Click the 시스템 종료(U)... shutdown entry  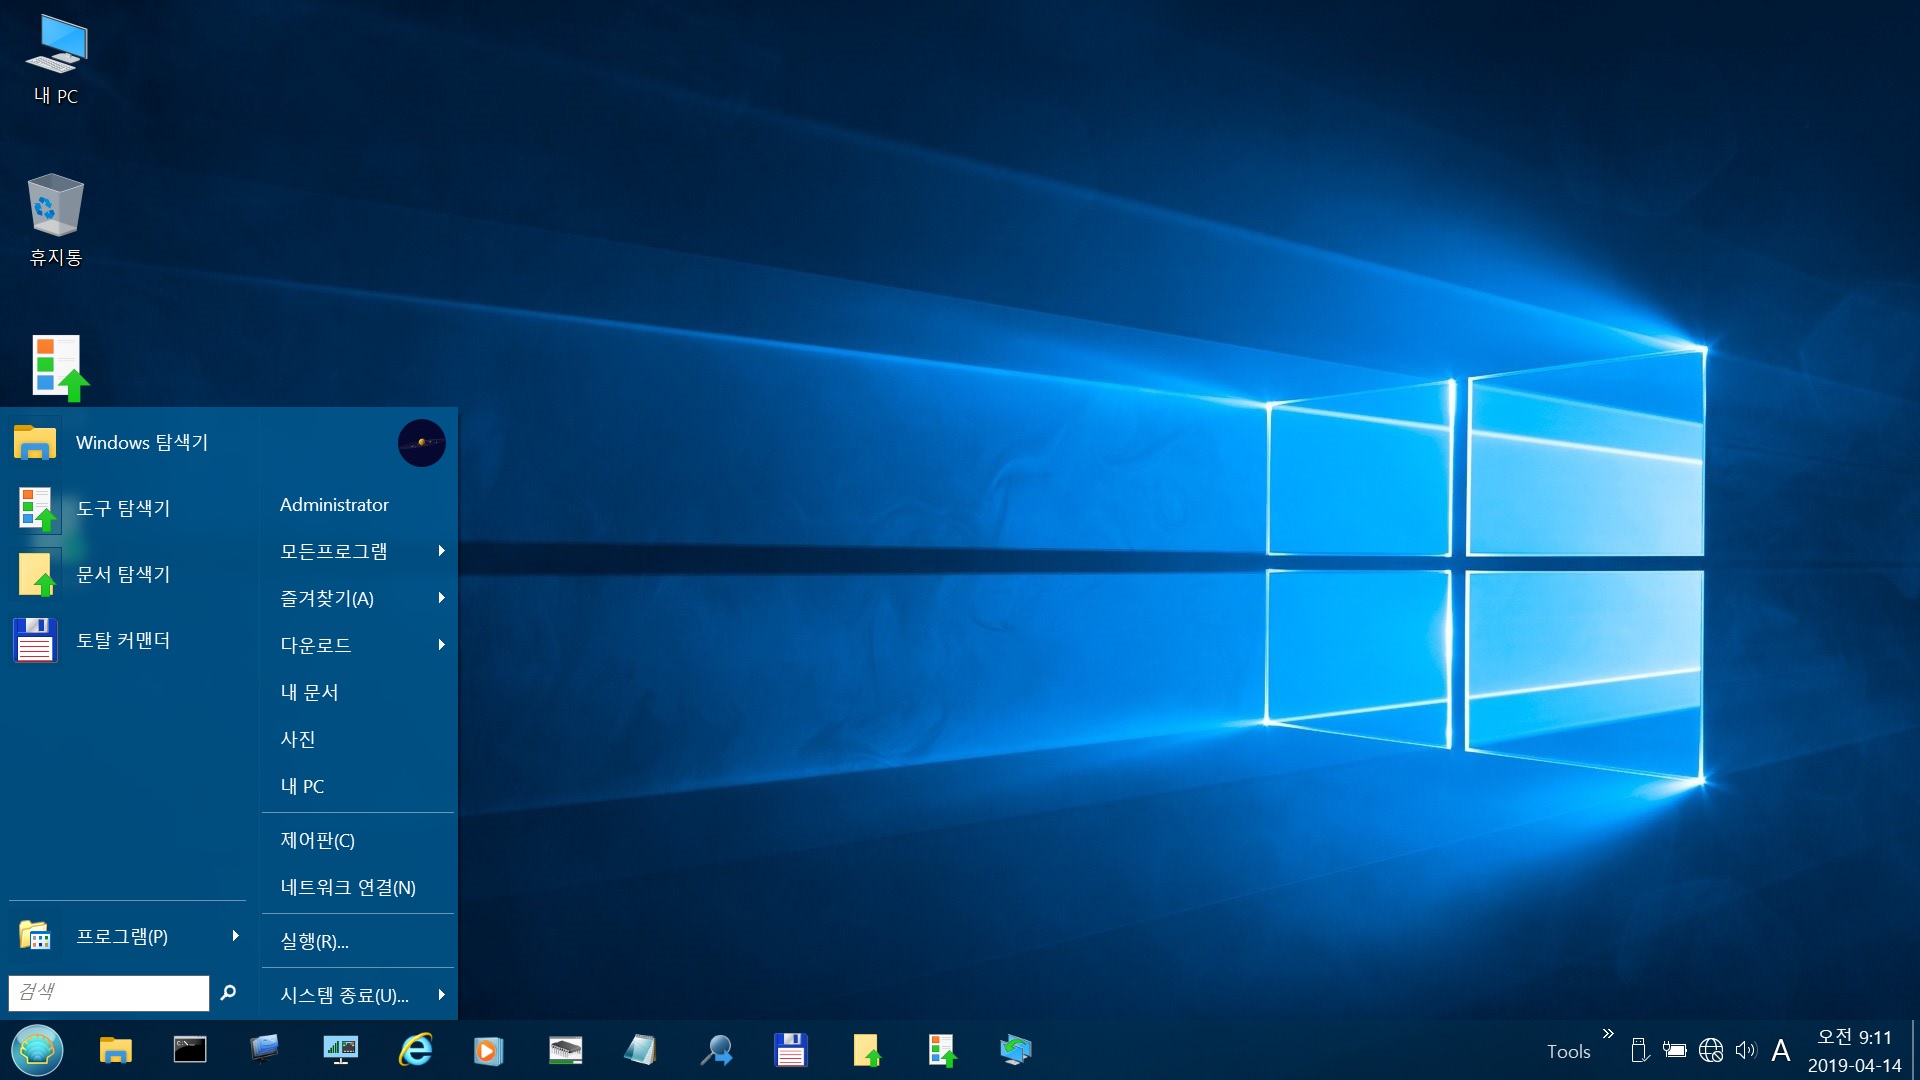point(345,995)
